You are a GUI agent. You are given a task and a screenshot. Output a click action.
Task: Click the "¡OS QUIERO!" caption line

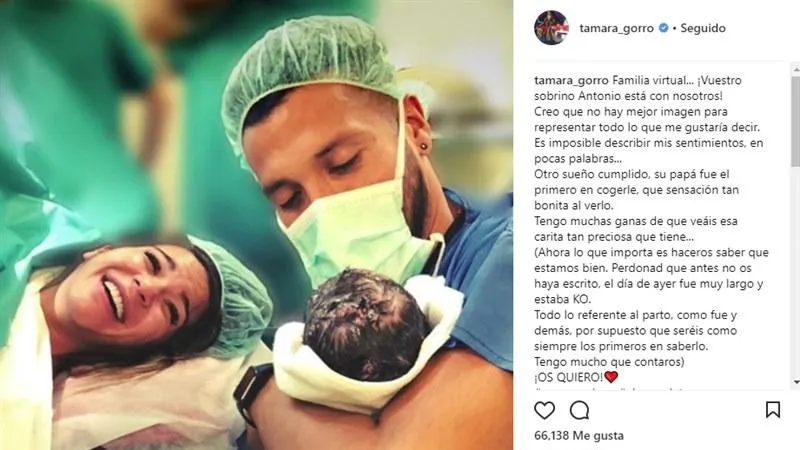576,377
